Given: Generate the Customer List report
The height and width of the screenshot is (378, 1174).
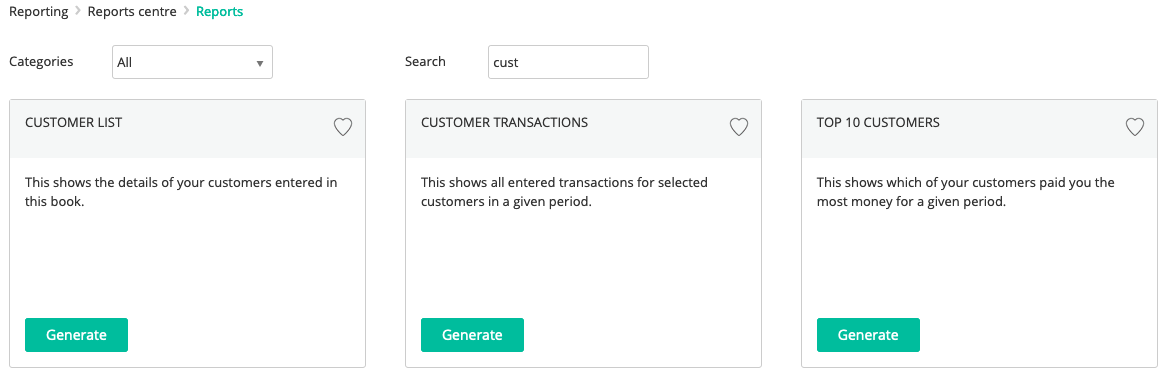Looking at the screenshot, I should click(x=76, y=335).
